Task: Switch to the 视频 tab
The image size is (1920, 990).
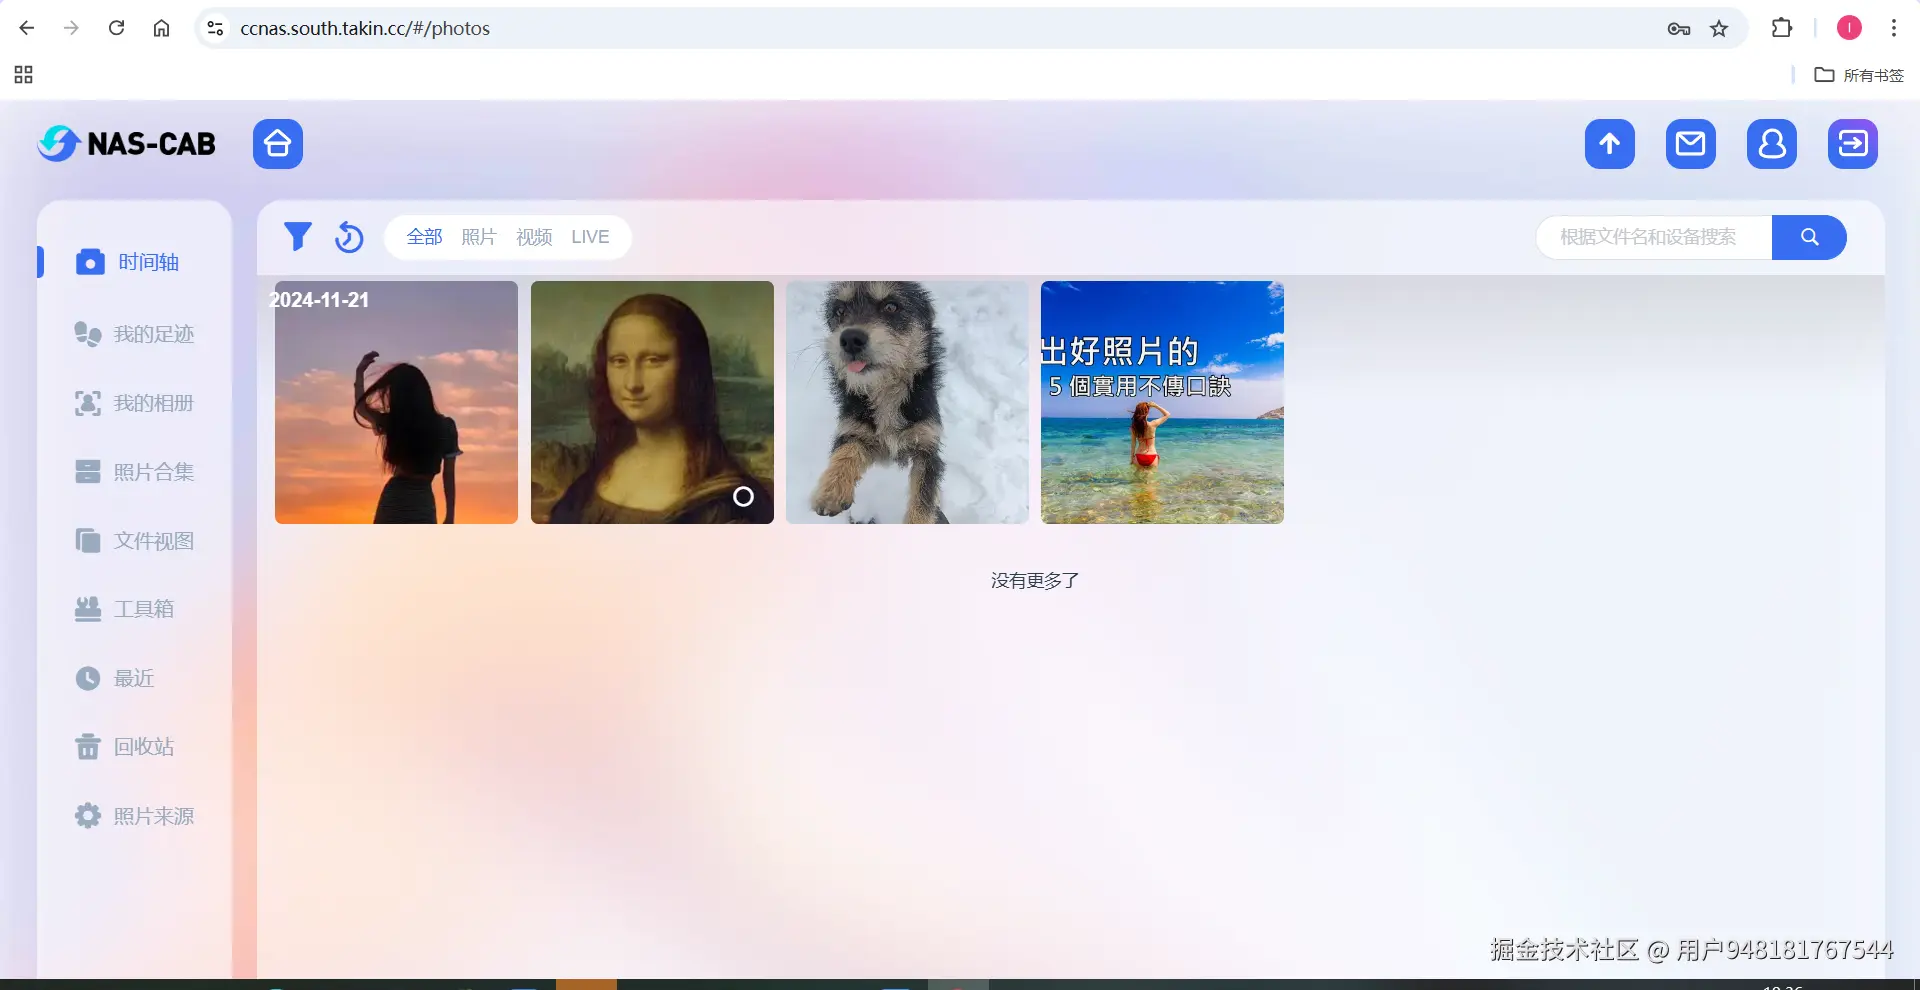Action: pyautogui.click(x=534, y=237)
